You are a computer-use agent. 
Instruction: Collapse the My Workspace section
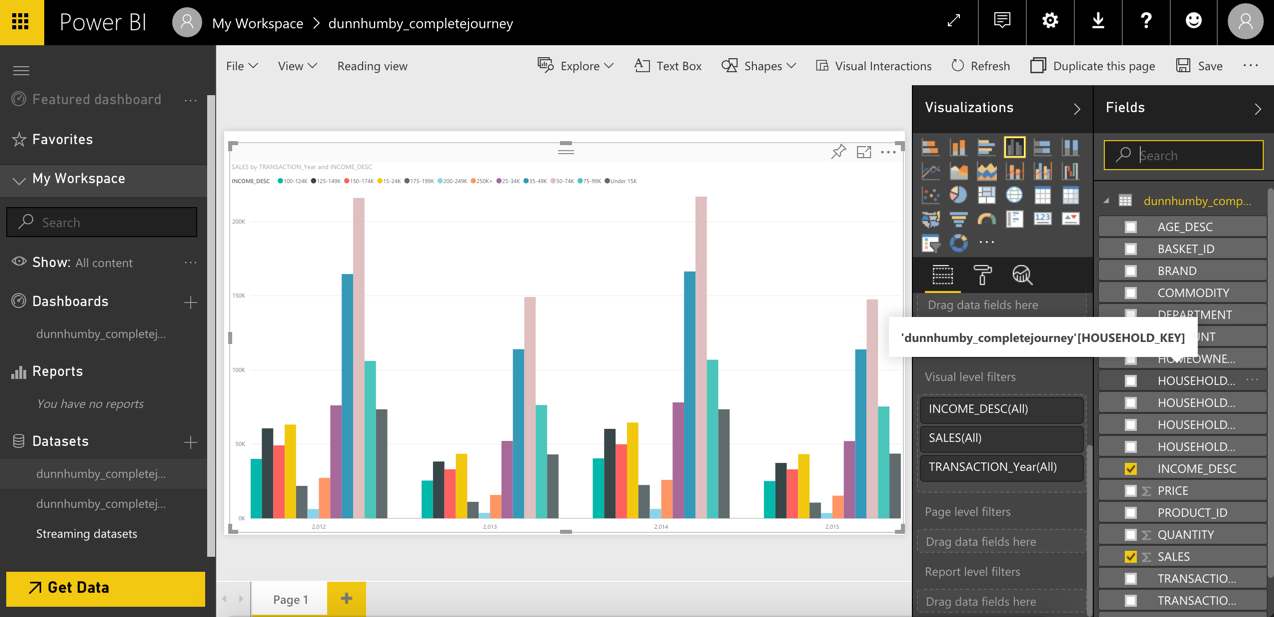(x=18, y=180)
